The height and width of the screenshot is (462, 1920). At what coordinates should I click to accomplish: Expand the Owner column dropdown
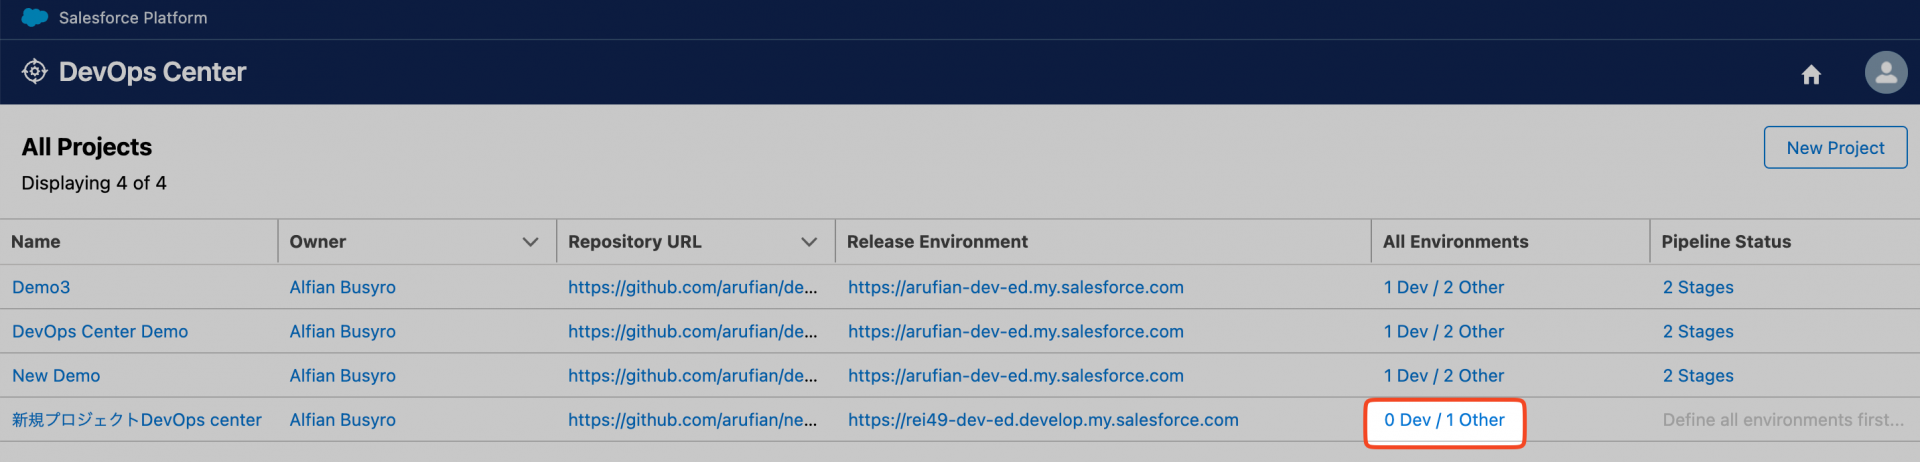(x=530, y=242)
